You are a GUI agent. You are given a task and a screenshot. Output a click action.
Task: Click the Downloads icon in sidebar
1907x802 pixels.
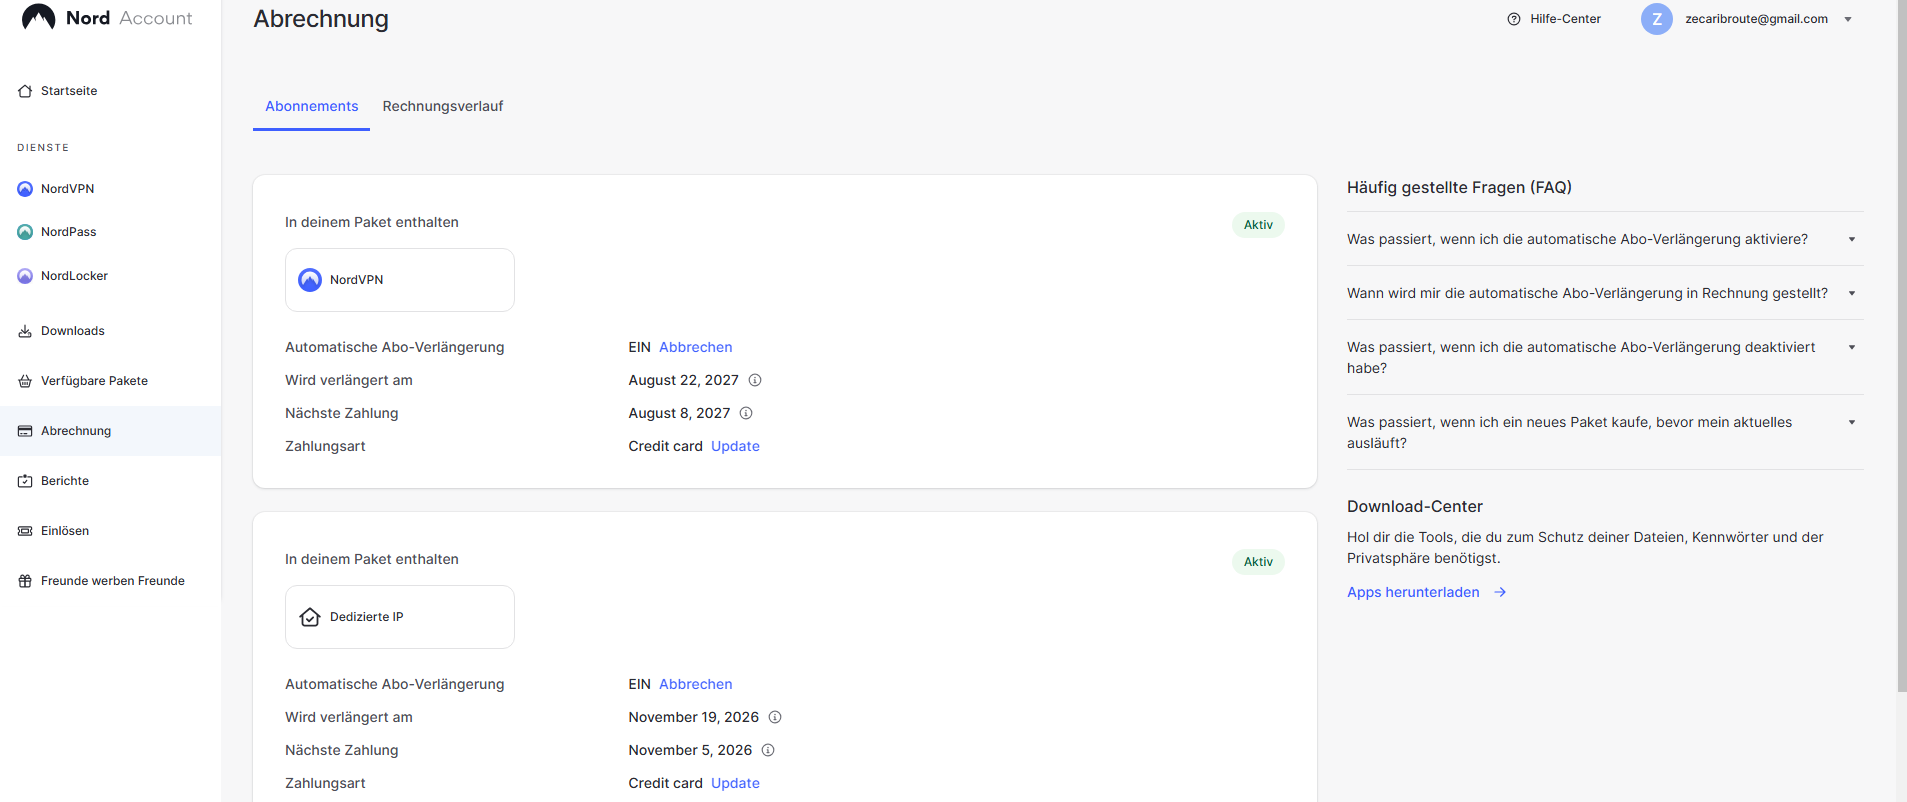(25, 331)
